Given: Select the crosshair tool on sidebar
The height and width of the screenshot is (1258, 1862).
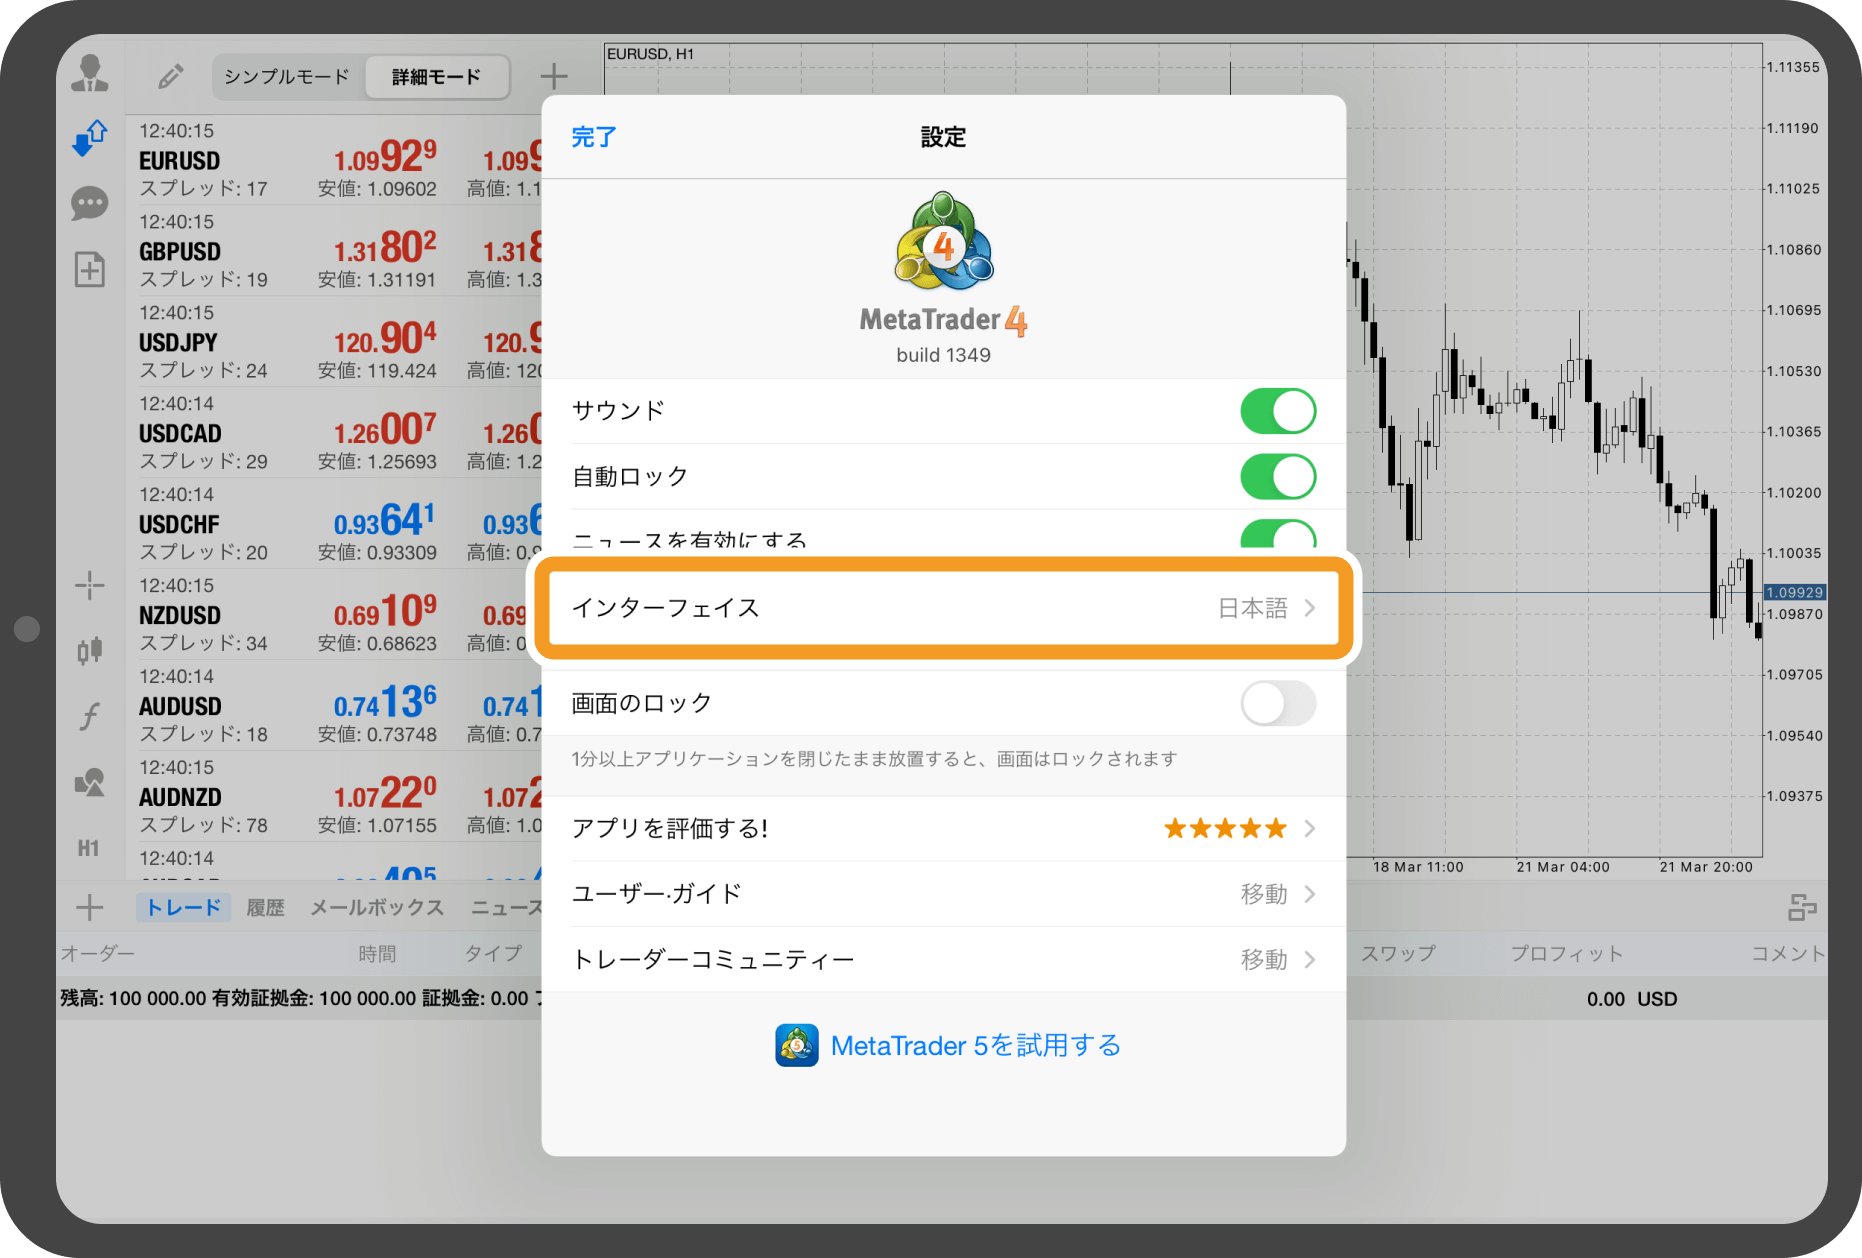Looking at the screenshot, I should [90, 586].
